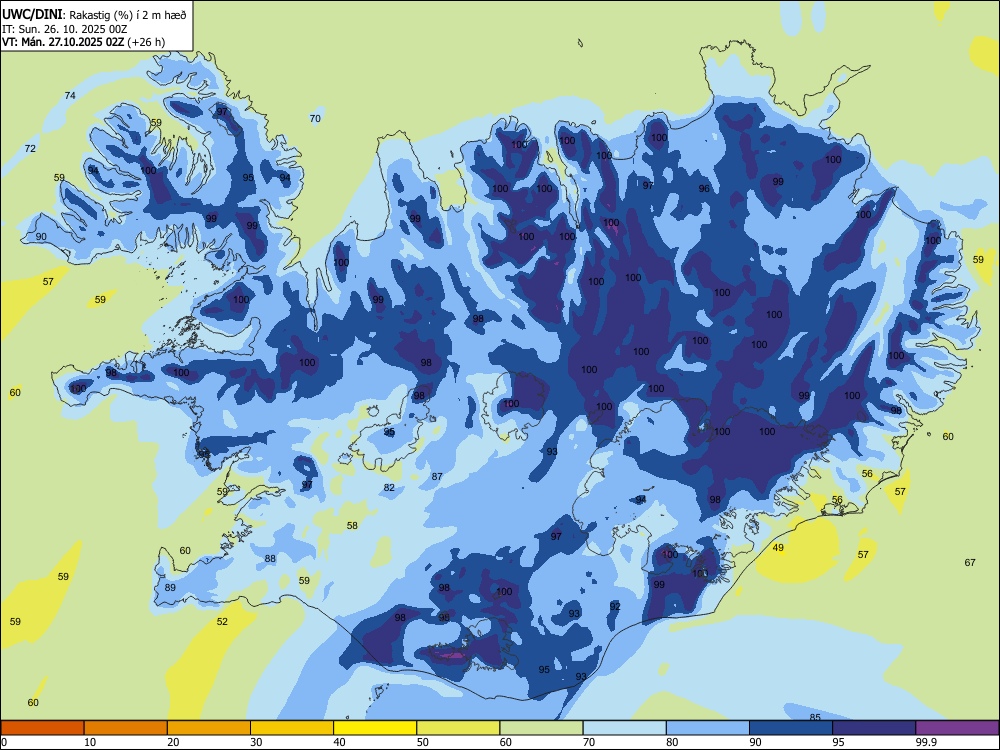Click the humidity value '58' on the map

click(x=352, y=526)
